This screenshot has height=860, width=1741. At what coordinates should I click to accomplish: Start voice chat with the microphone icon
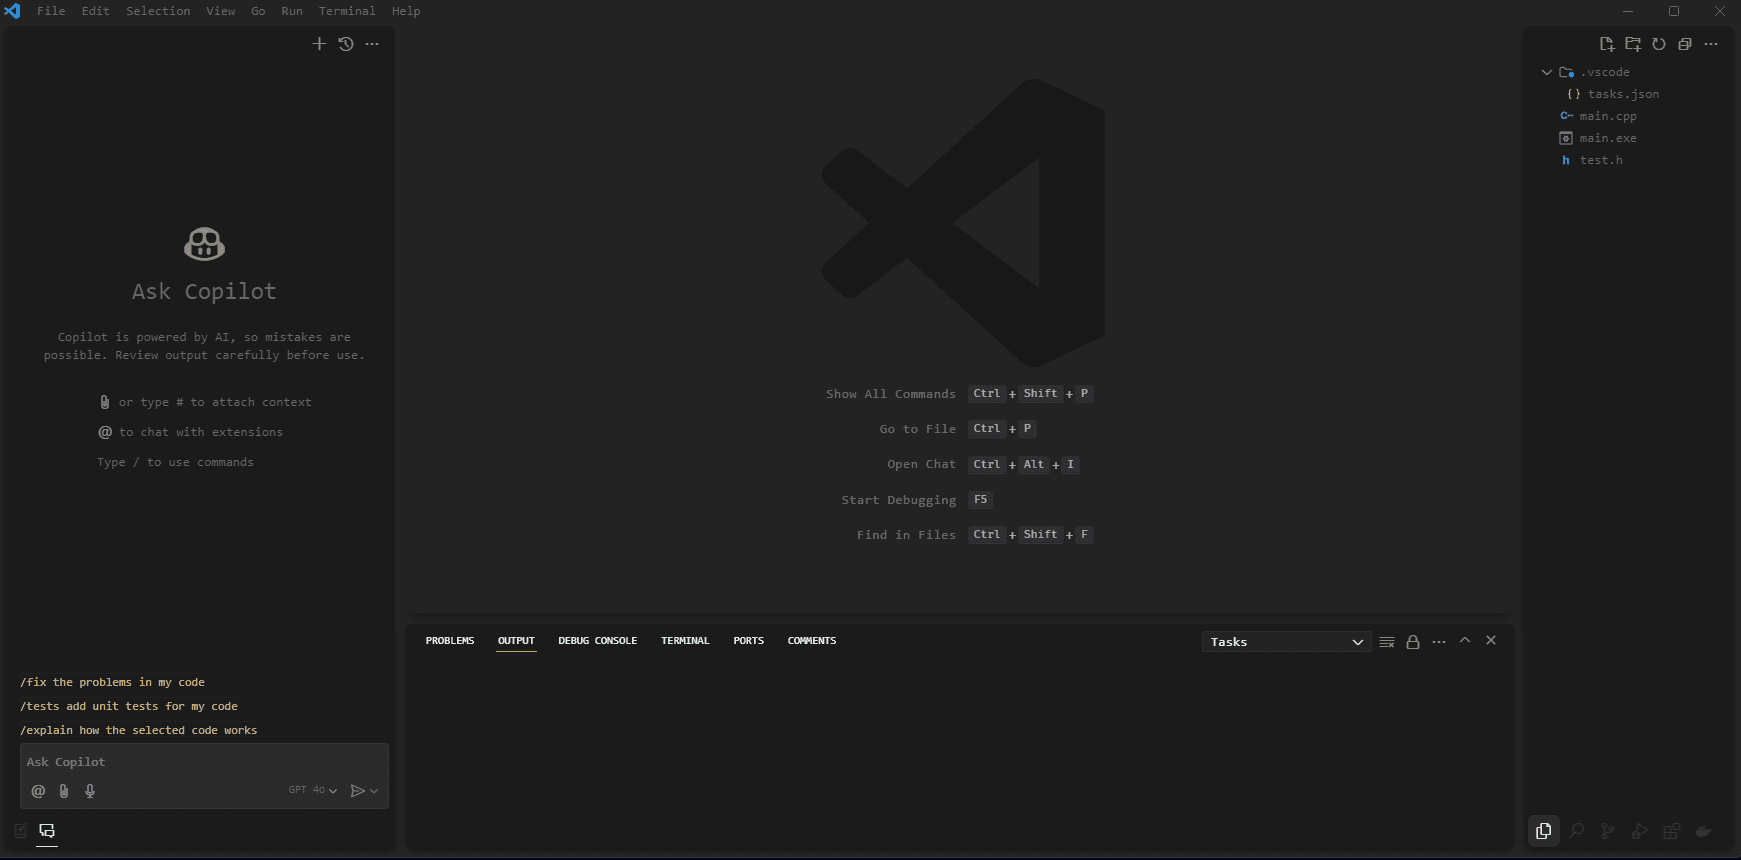(x=90, y=791)
